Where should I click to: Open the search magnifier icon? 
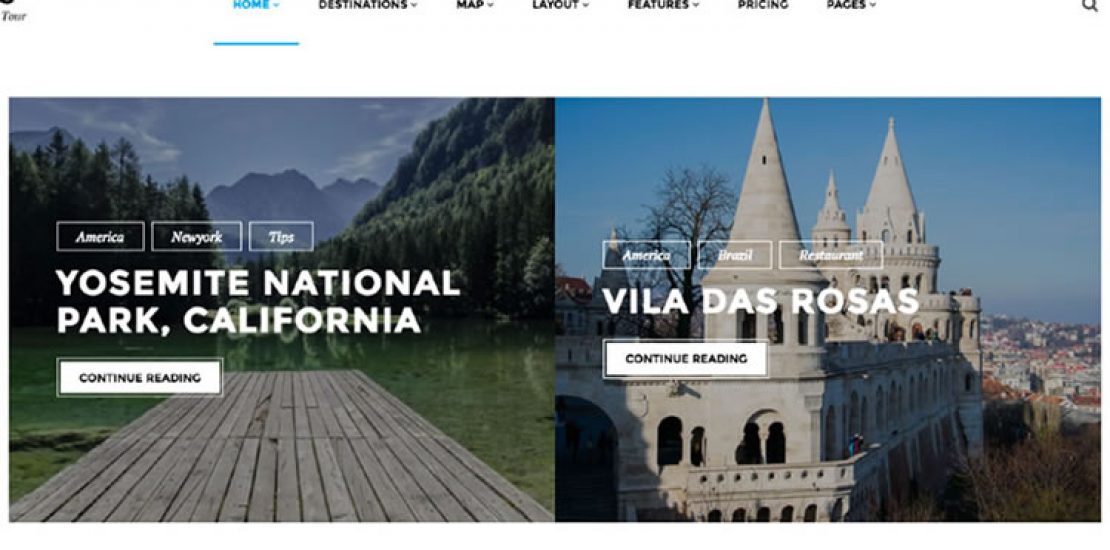click(1089, 6)
